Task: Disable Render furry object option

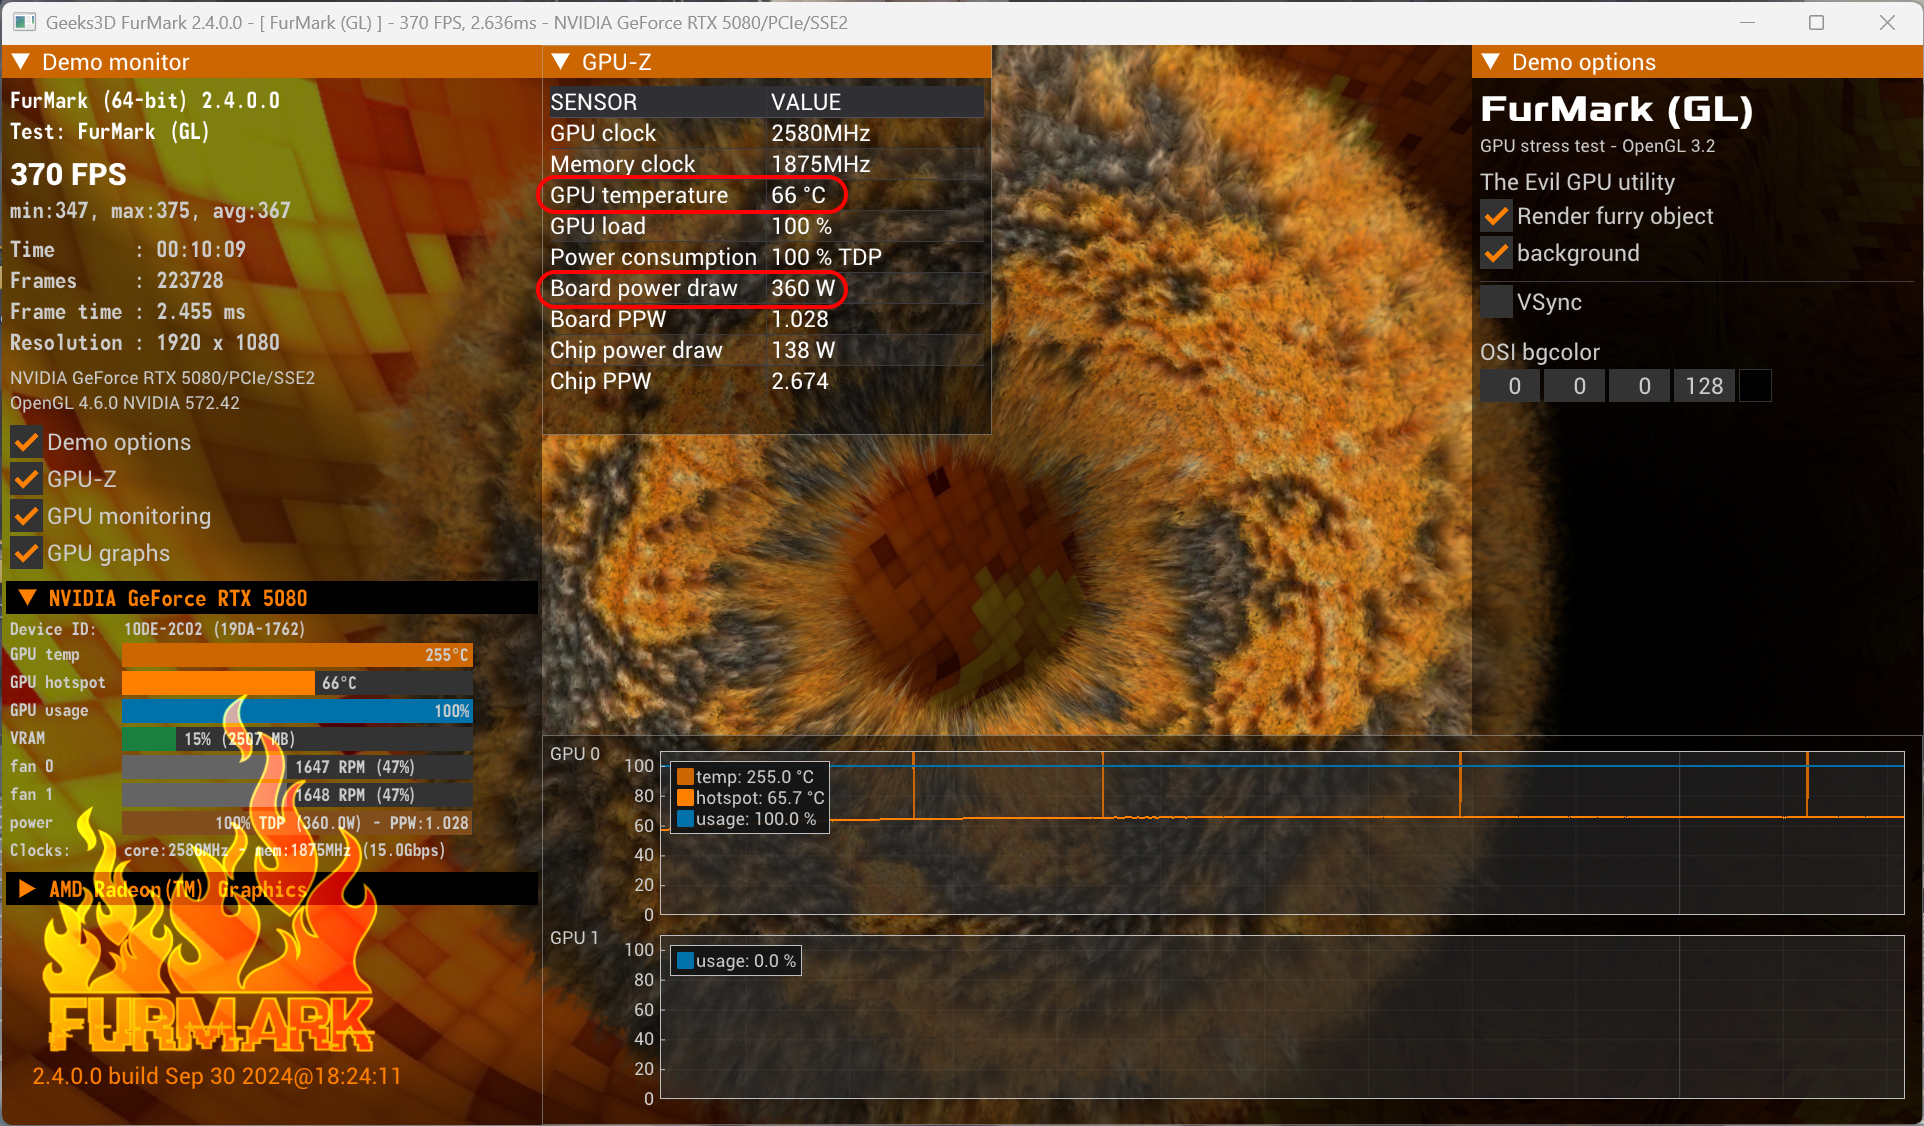Action: (1496, 216)
